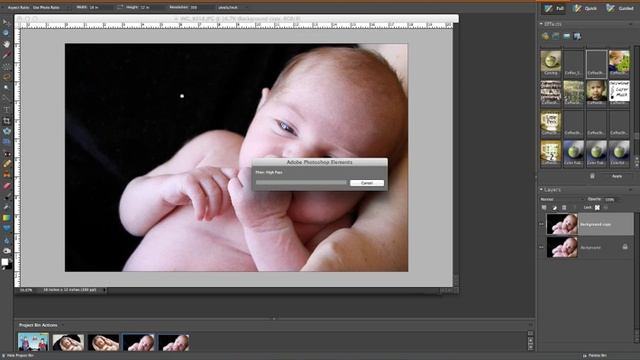This screenshot has width=640, height=360.
Task: Show Photo Effects in the Effects panel
Action: [x=567, y=36]
